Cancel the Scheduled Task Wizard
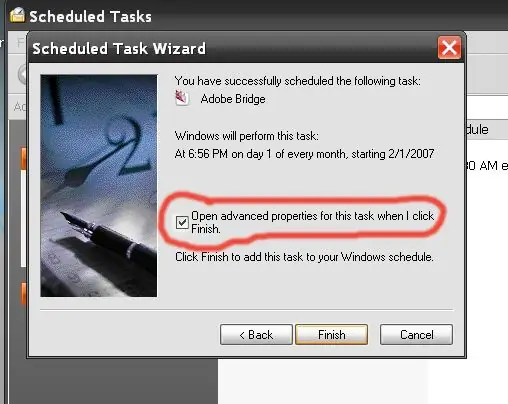Viewport: 508px width, 404px height. coord(416,334)
